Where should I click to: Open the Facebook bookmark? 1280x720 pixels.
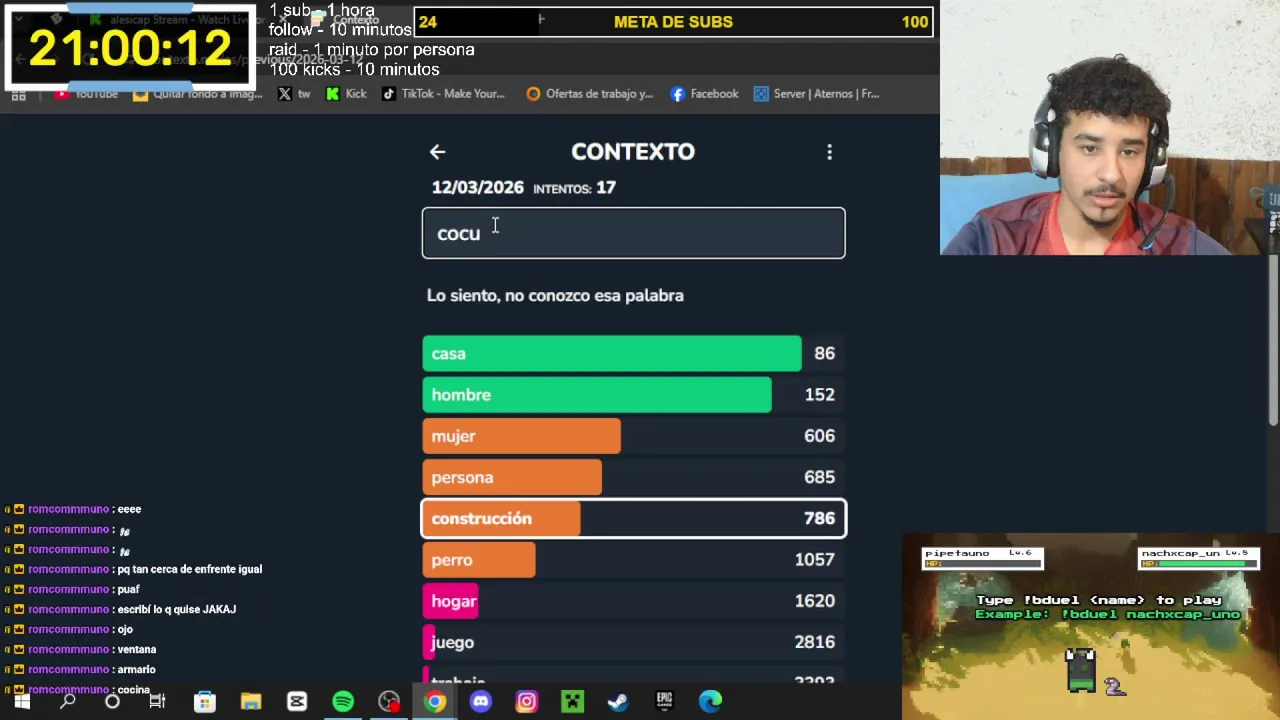[x=704, y=94]
